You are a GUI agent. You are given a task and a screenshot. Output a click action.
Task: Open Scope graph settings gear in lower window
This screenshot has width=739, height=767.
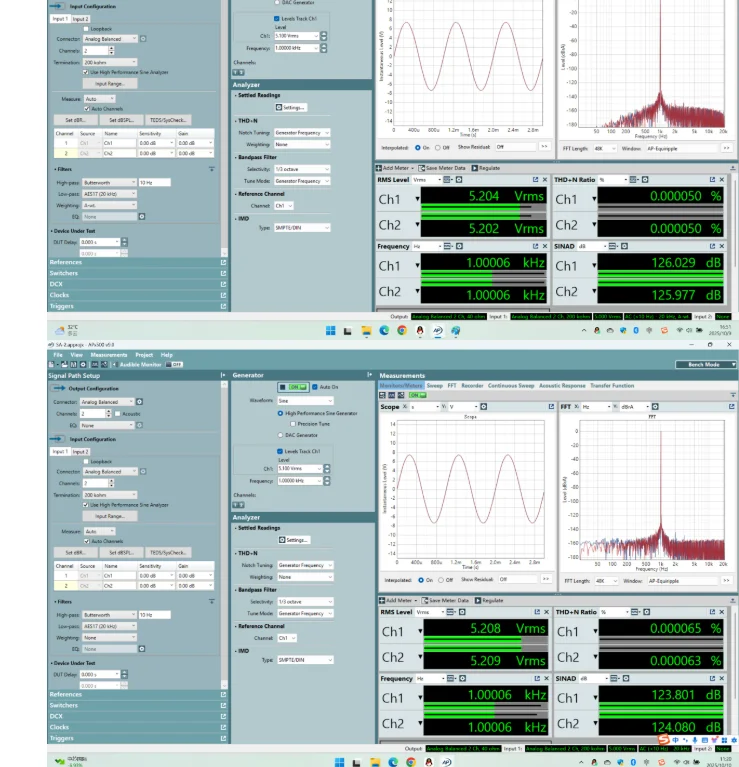click(x=483, y=406)
